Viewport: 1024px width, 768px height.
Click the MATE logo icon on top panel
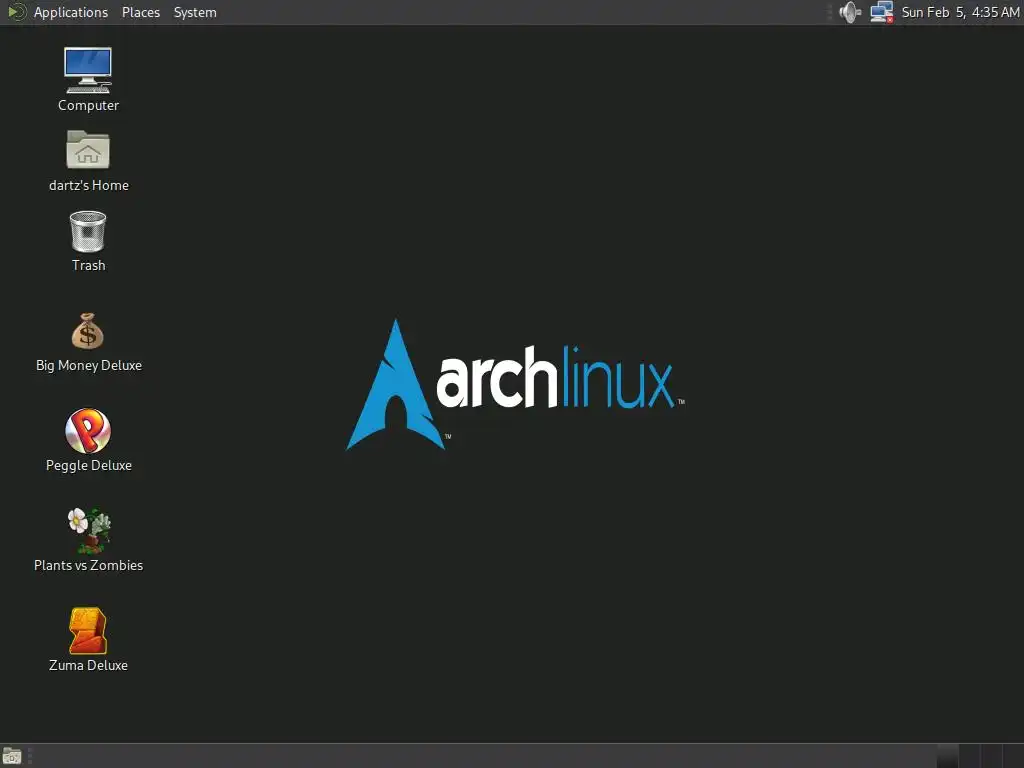point(16,12)
